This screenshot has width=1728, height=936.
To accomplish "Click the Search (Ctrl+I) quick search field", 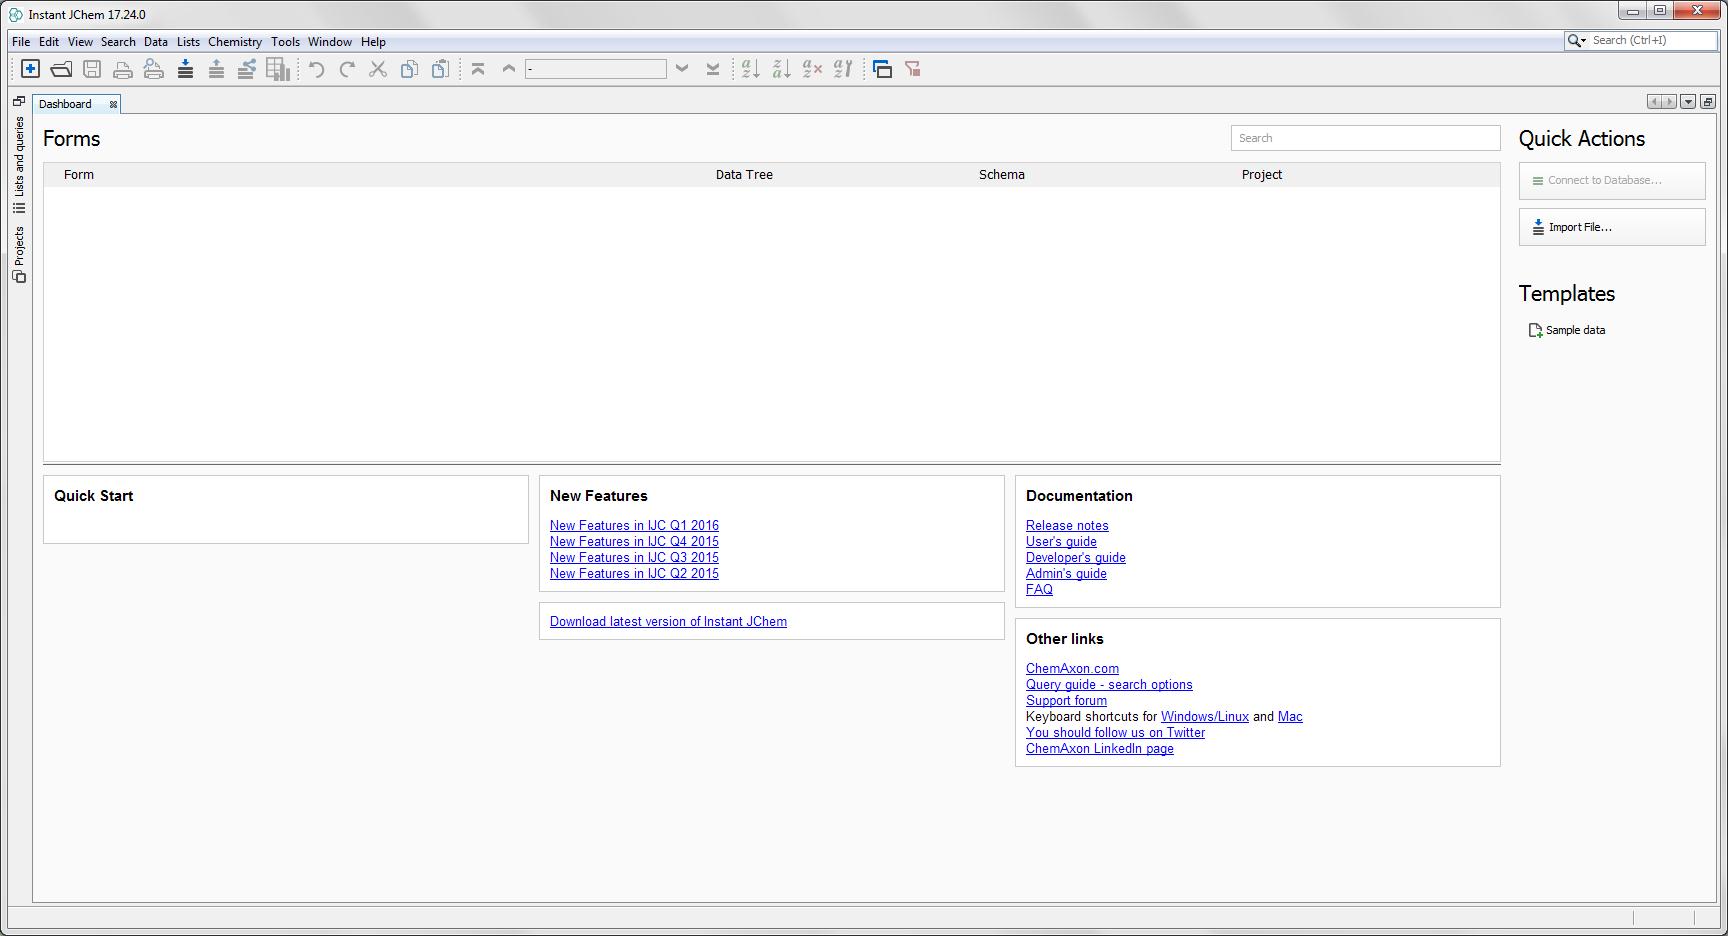I will pyautogui.click(x=1653, y=40).
